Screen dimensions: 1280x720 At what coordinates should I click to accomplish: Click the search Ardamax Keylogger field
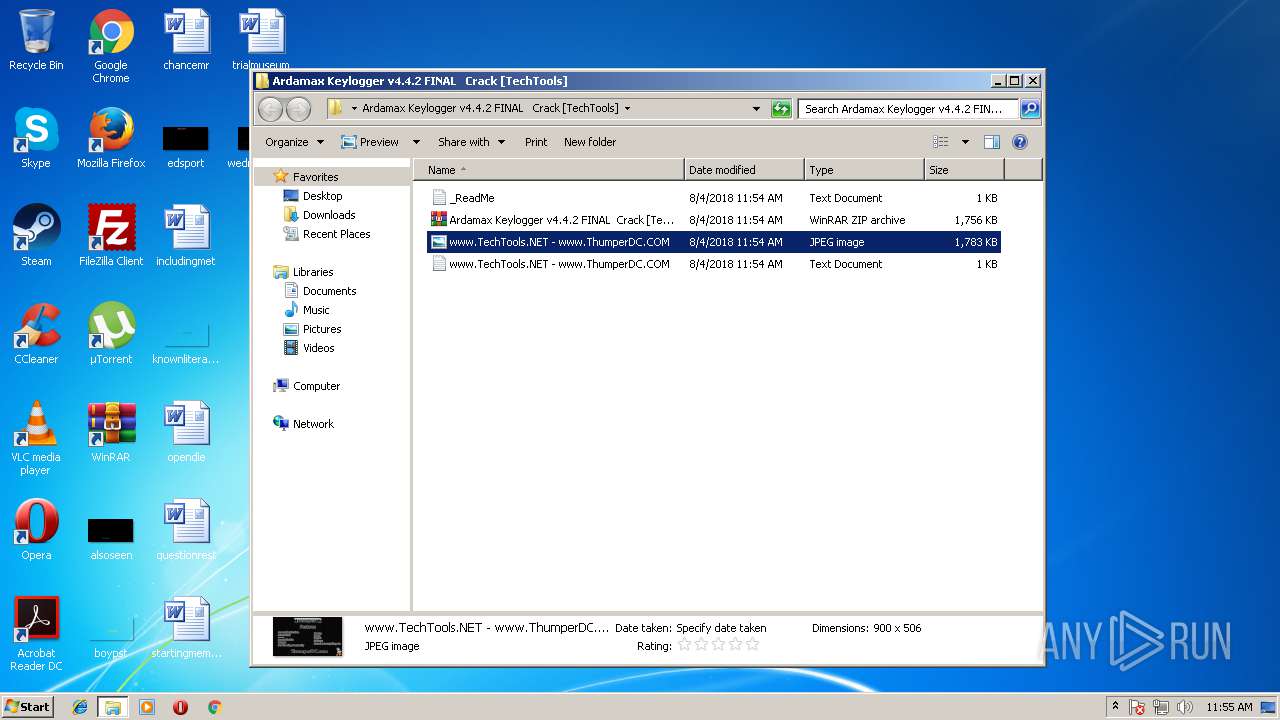(907, 109)
